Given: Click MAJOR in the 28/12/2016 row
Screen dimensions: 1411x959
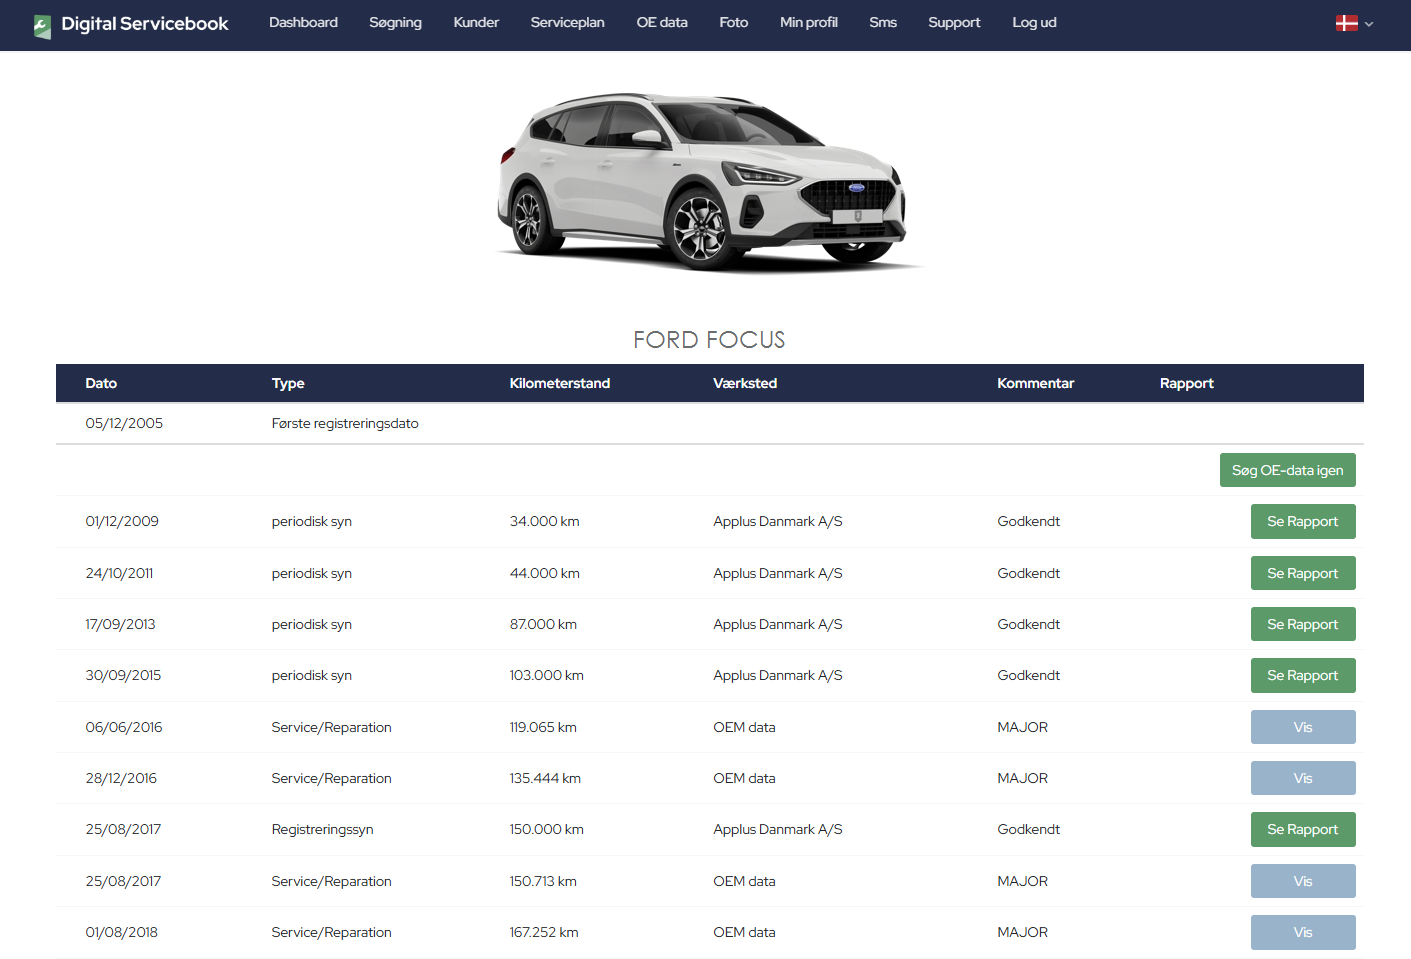Looking at the screenshot, I should click(1022, 778).
